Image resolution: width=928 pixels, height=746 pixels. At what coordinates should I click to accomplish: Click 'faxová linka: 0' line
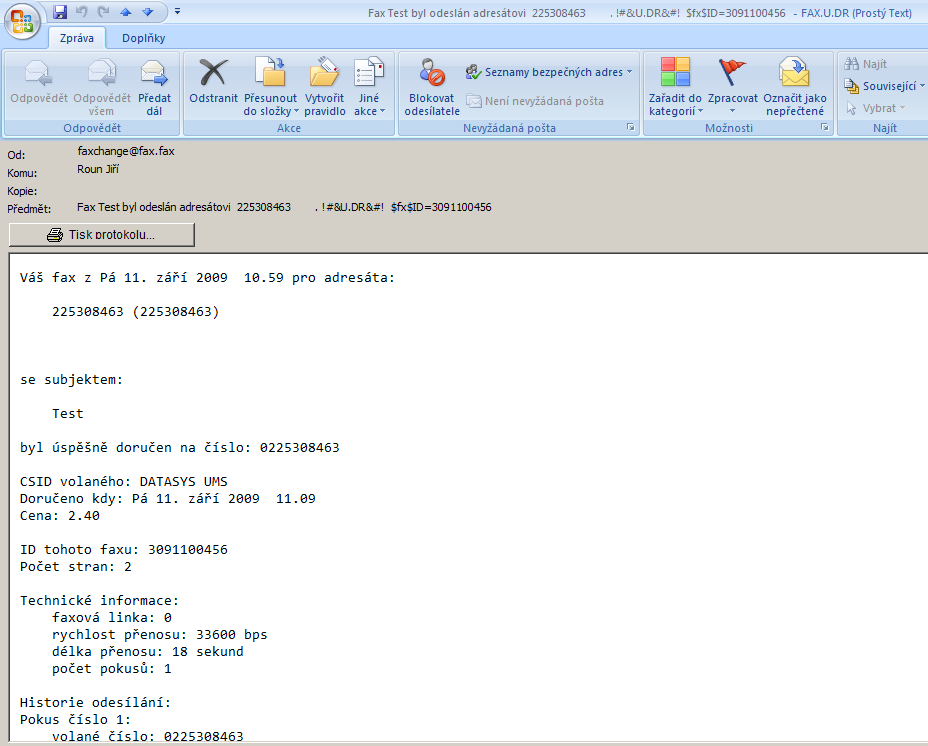point(112,618)
